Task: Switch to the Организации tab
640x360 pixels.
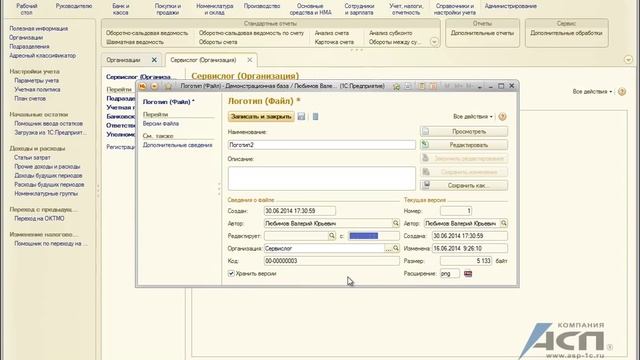Action: click(123, 60)
